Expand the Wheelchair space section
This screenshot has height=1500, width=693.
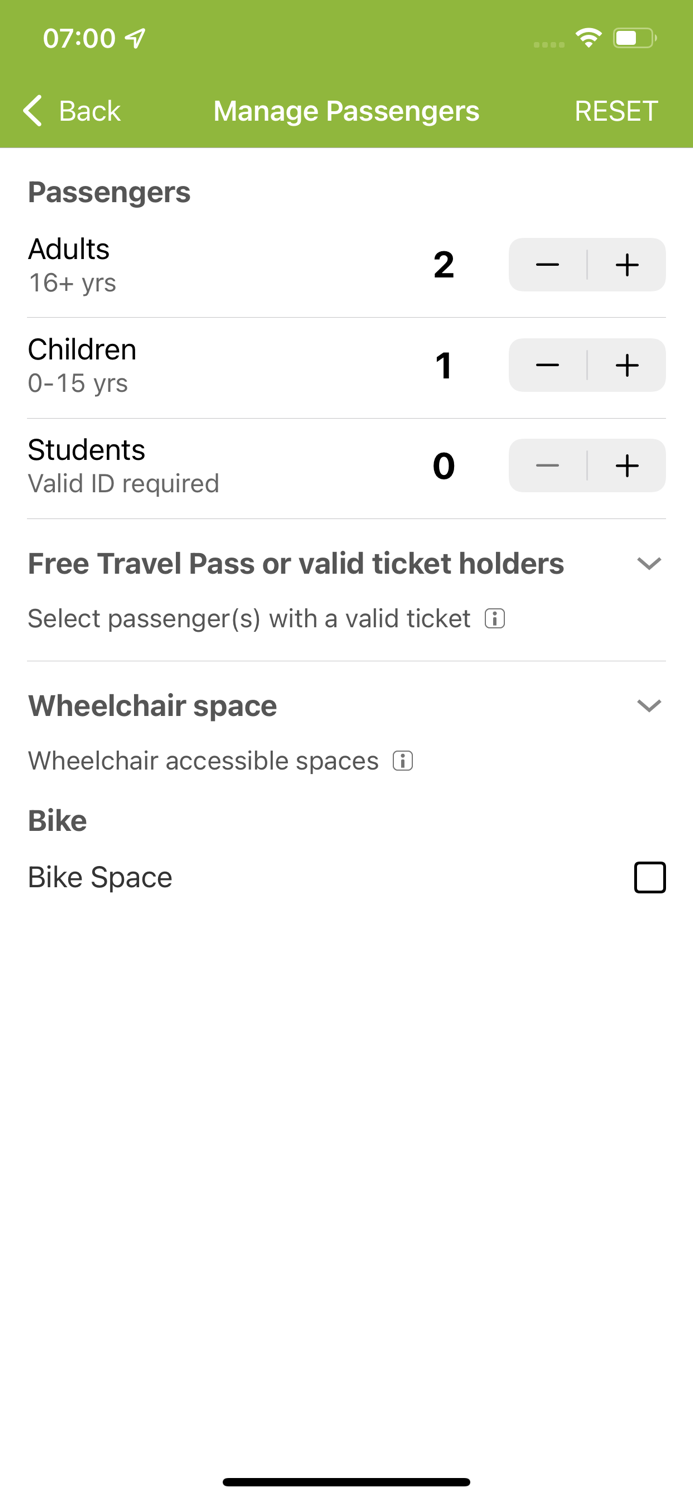click(x=649, y=705)
